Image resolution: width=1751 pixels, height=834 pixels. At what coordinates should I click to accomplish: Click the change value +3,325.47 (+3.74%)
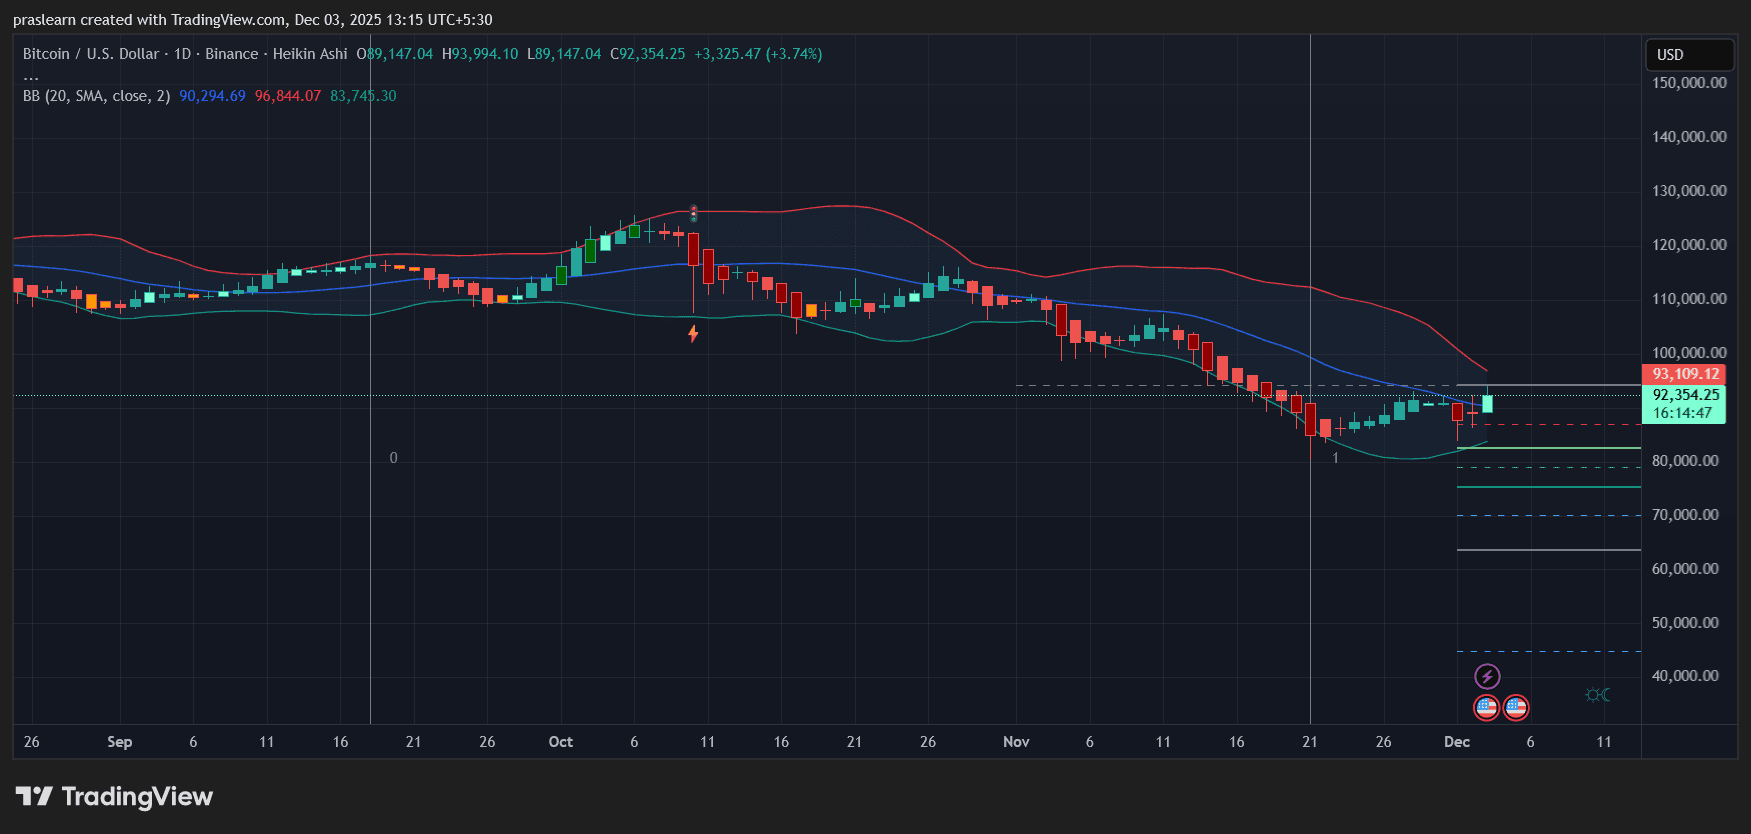click(758, 54)
